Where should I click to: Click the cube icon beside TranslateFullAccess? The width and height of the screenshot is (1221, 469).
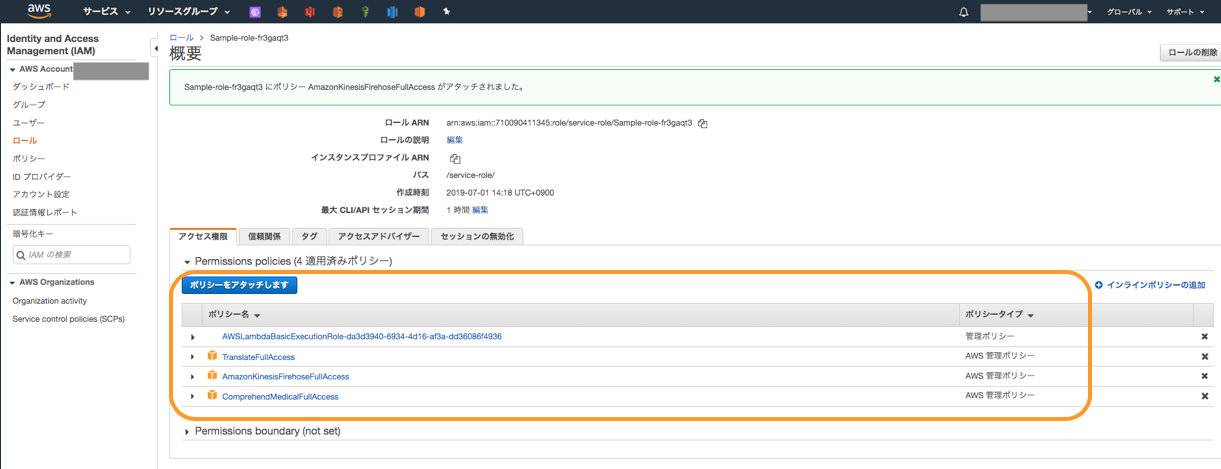coord(212,356)
